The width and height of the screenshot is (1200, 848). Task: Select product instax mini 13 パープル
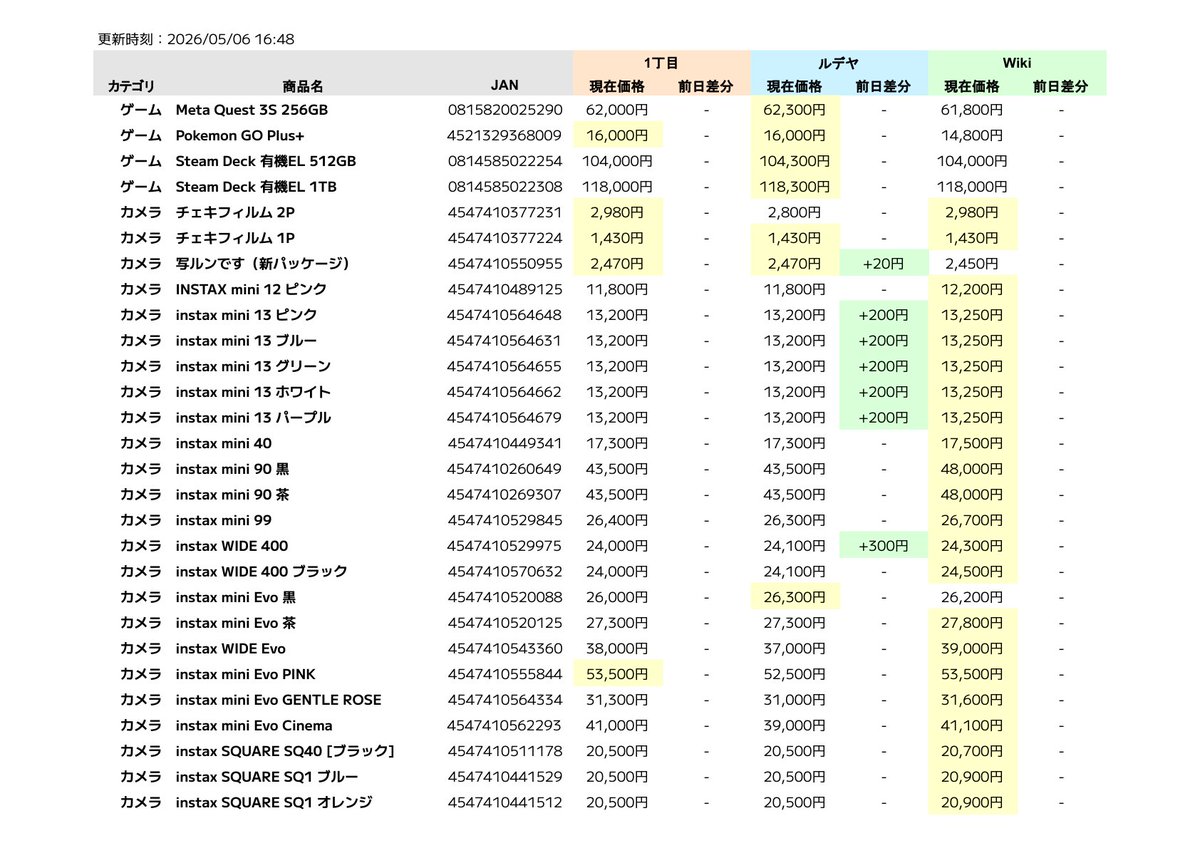[x=253, y=417]
